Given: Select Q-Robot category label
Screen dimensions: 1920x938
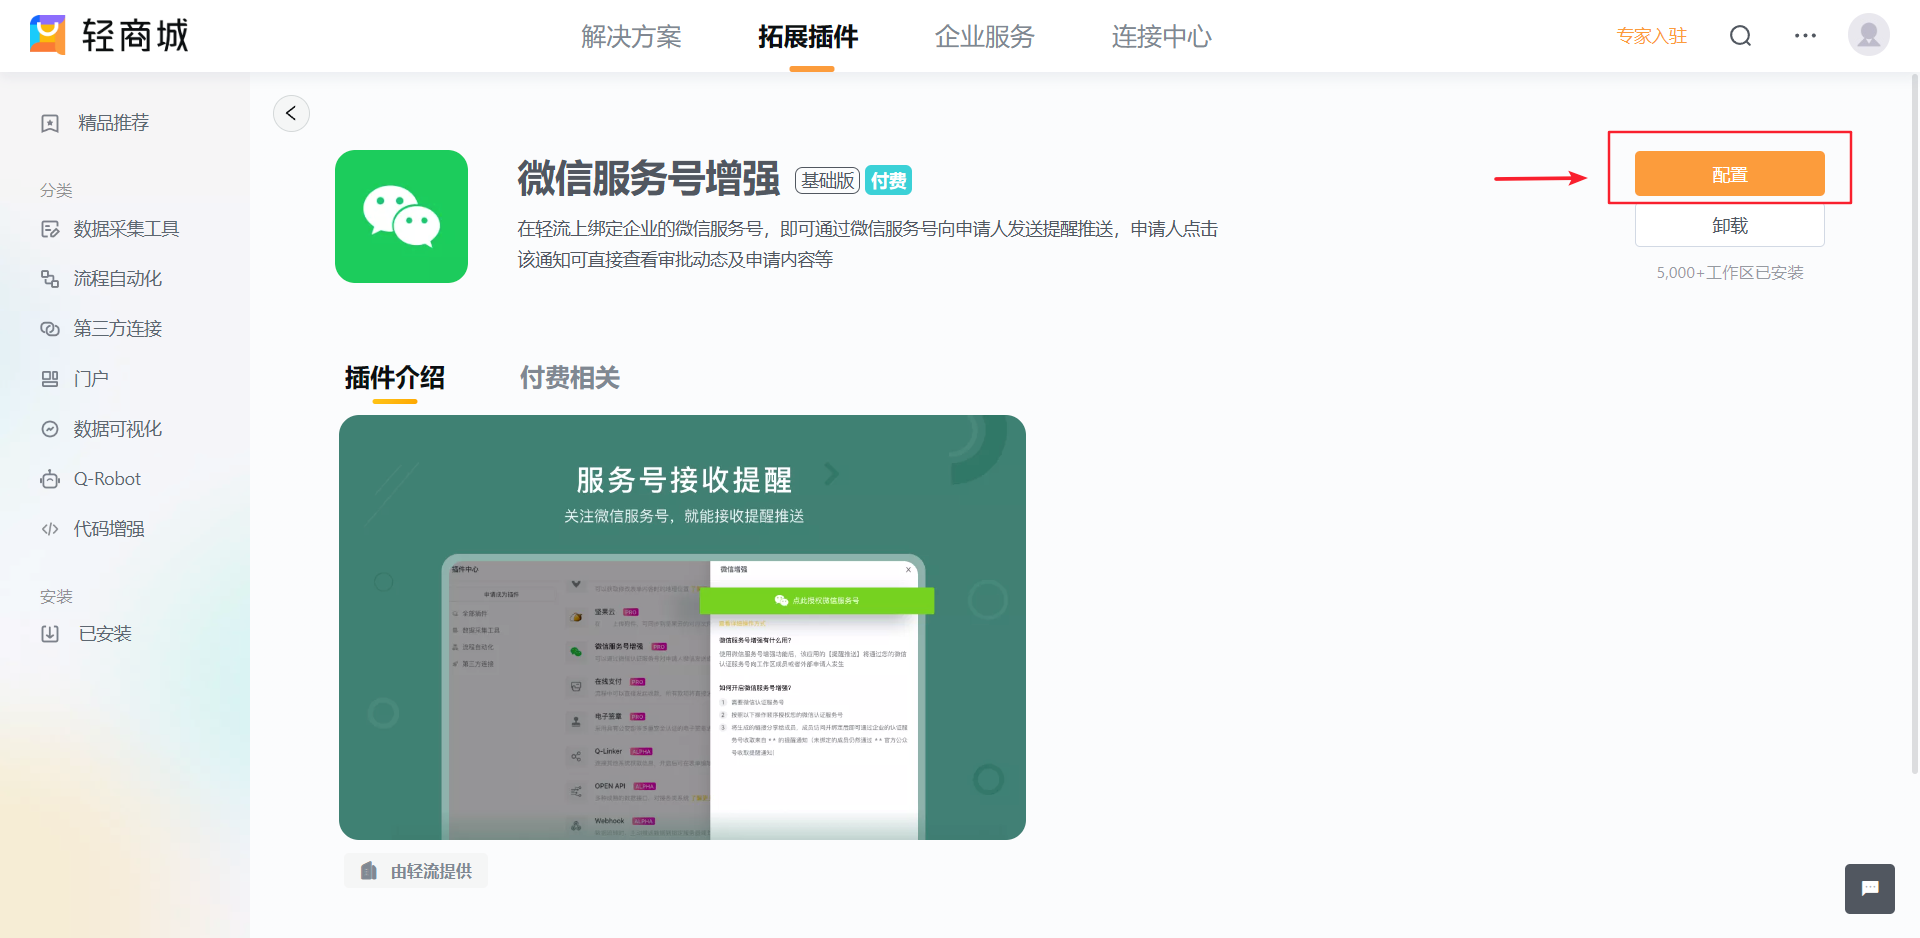Looking at the screenshot, I should 108,479.
